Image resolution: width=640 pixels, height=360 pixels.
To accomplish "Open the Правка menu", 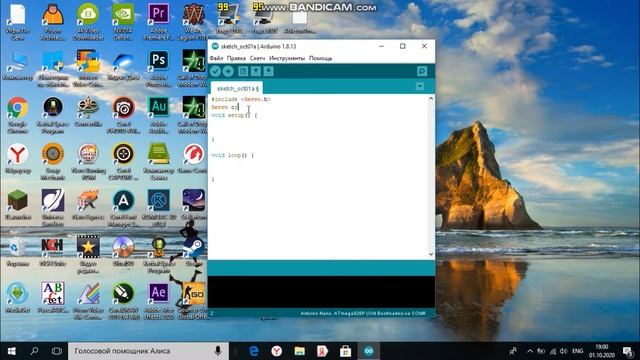I will [x=236, y=58].
